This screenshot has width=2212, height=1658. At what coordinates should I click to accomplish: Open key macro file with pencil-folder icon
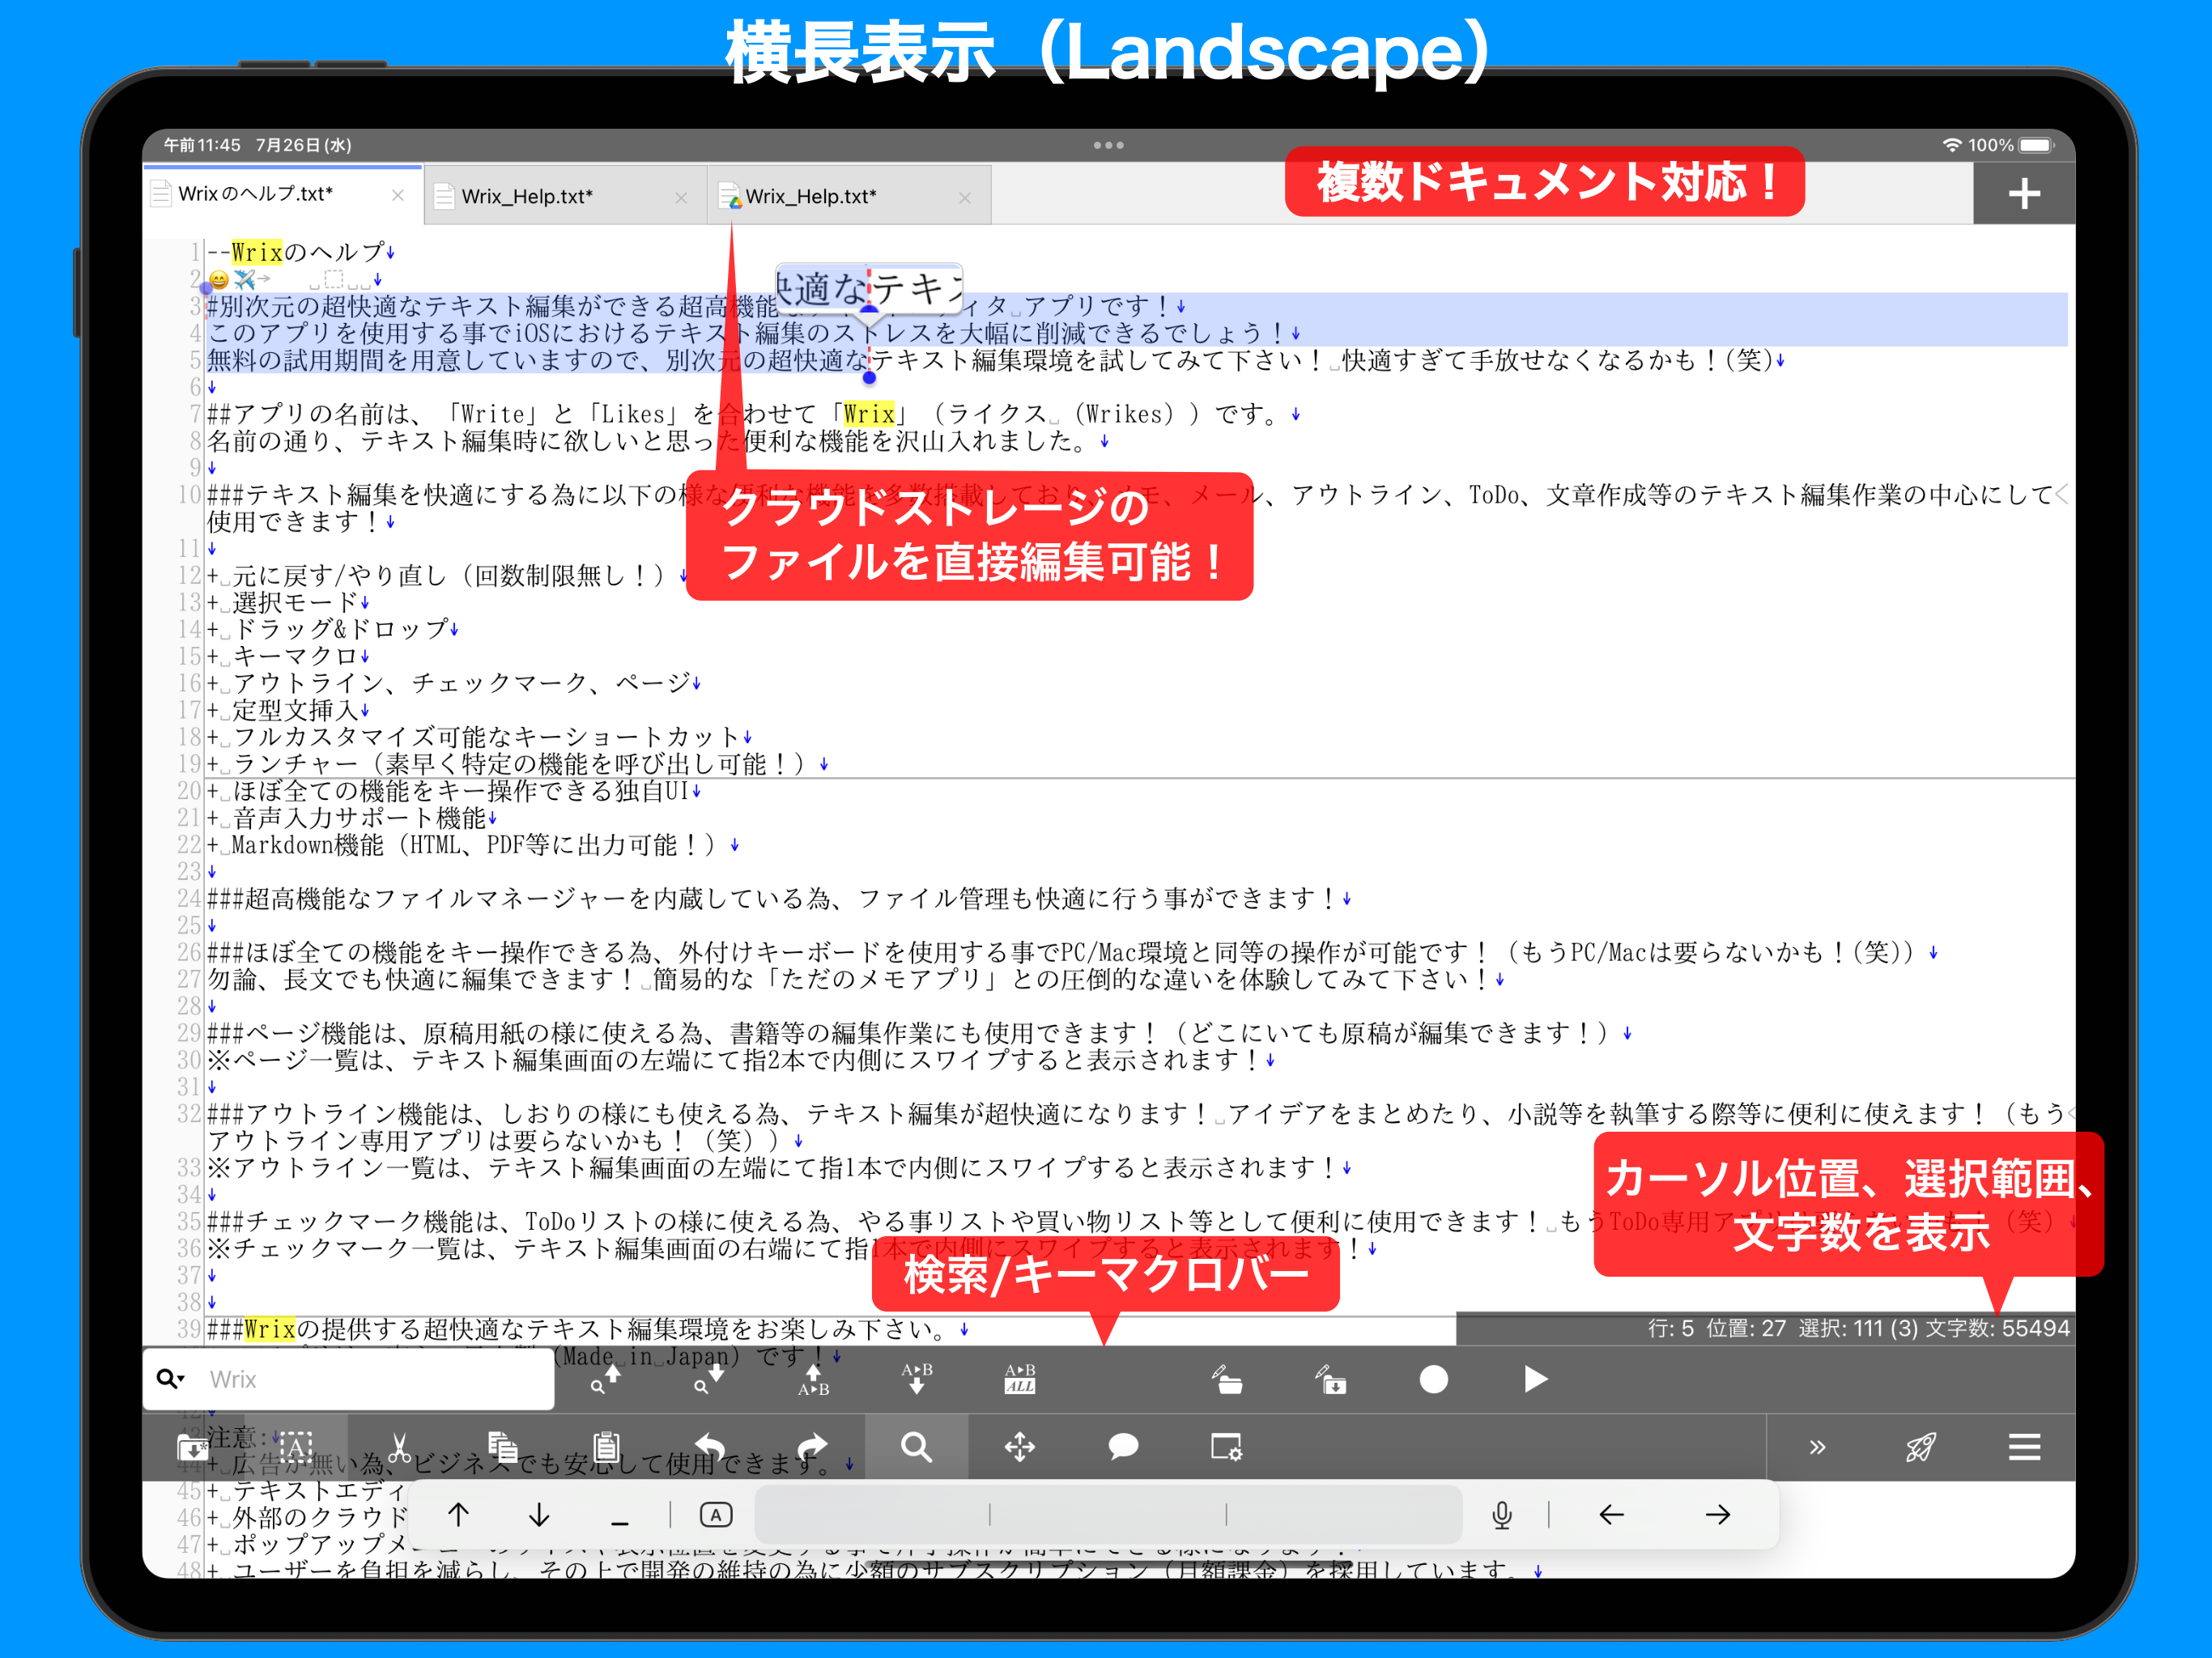1227,1379
